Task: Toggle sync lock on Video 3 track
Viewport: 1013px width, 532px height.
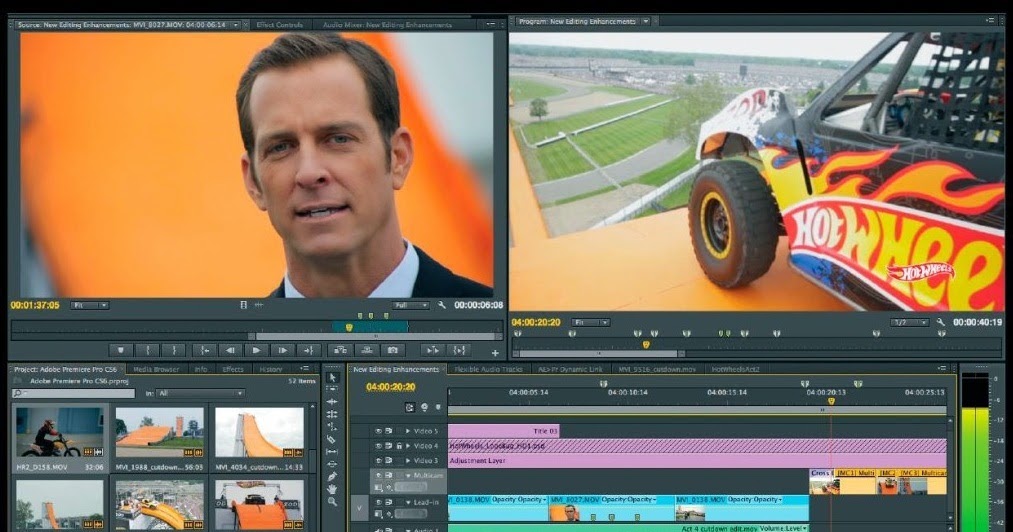Action: coord(389,460)
